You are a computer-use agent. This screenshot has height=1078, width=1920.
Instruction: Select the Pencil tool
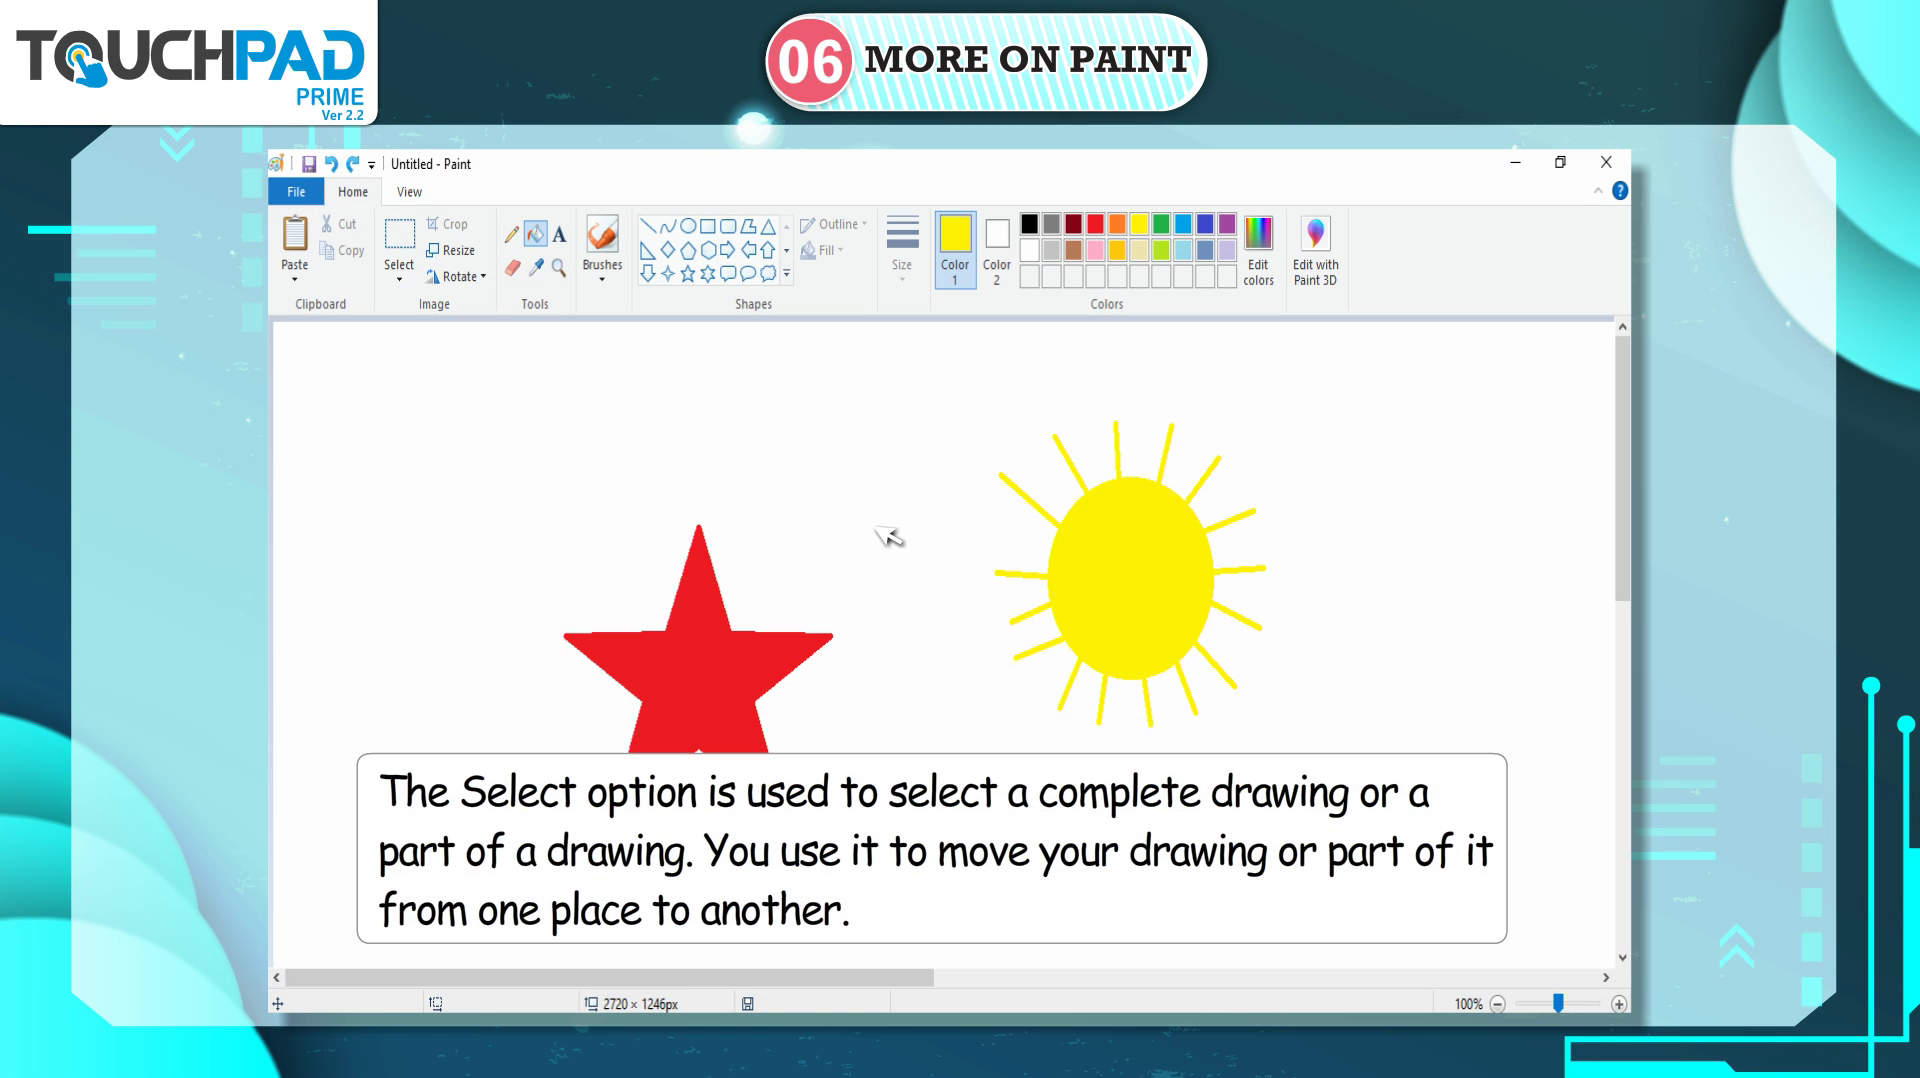(512, 235)
